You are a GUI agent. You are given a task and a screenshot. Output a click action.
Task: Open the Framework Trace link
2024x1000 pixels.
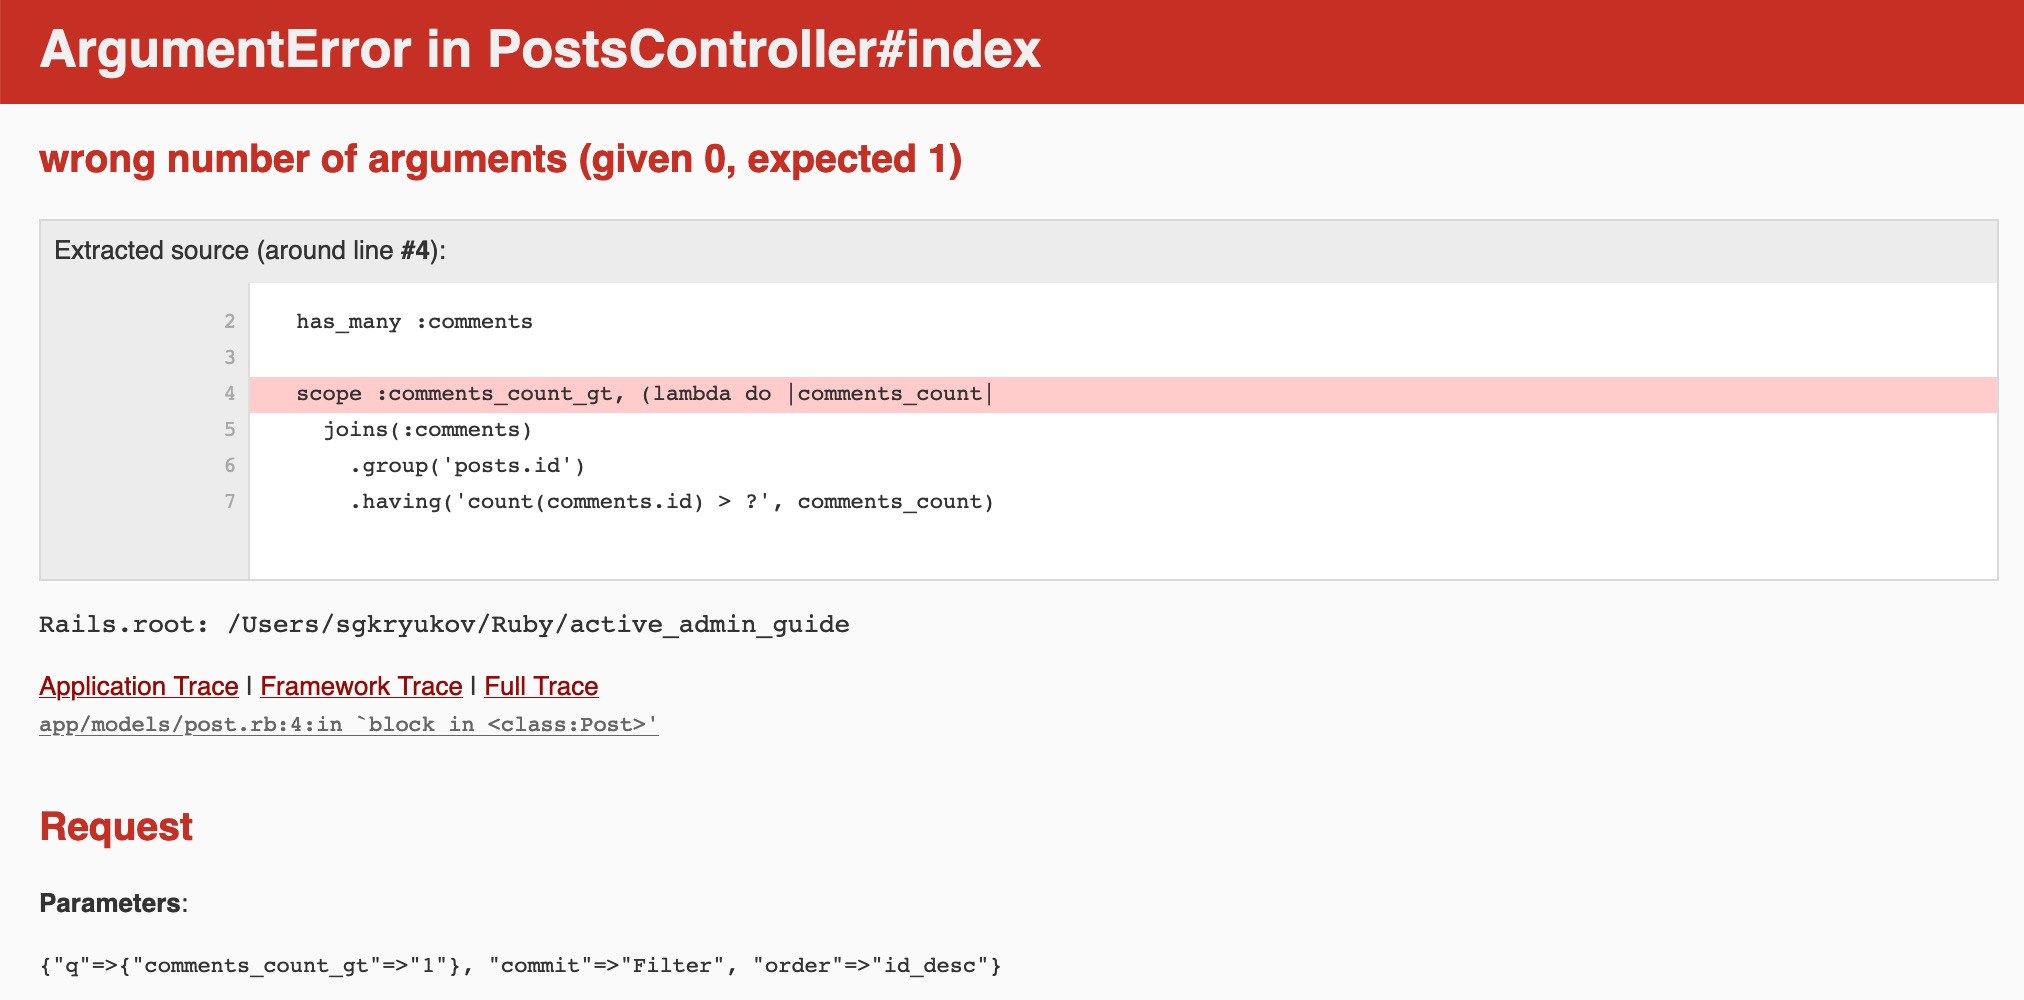(x=361, y=686)
